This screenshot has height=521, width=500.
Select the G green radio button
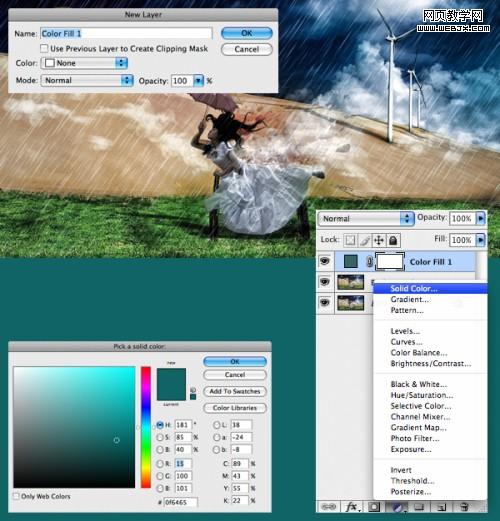pos(160,476)
